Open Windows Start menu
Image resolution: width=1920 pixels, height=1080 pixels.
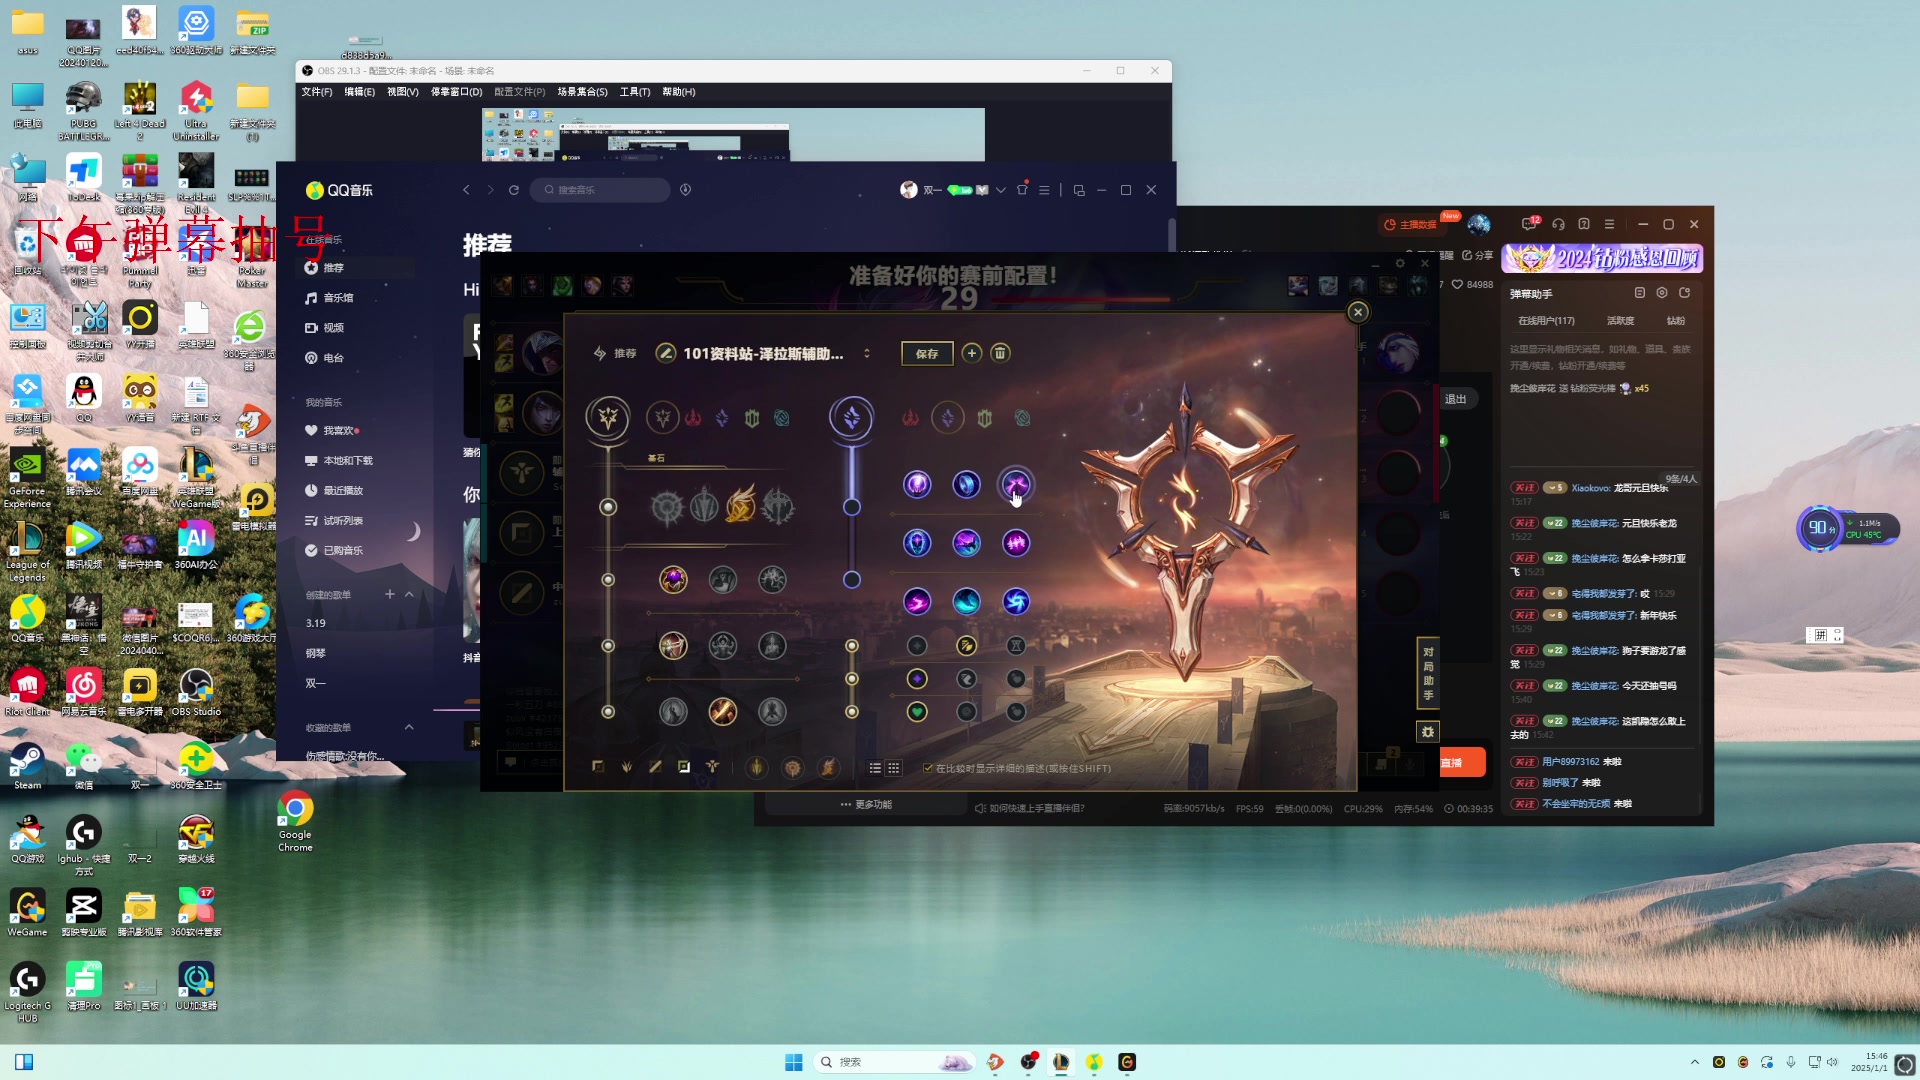[794, 1062]
